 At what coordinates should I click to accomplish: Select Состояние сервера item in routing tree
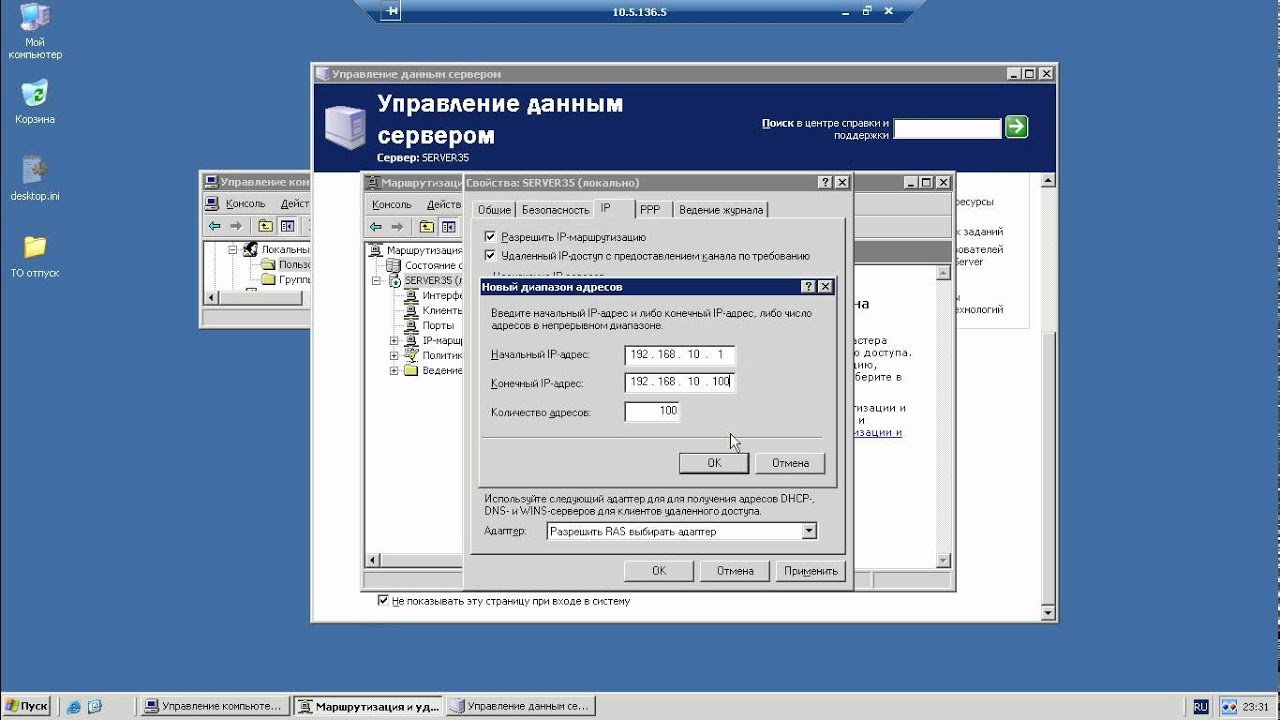424,265
